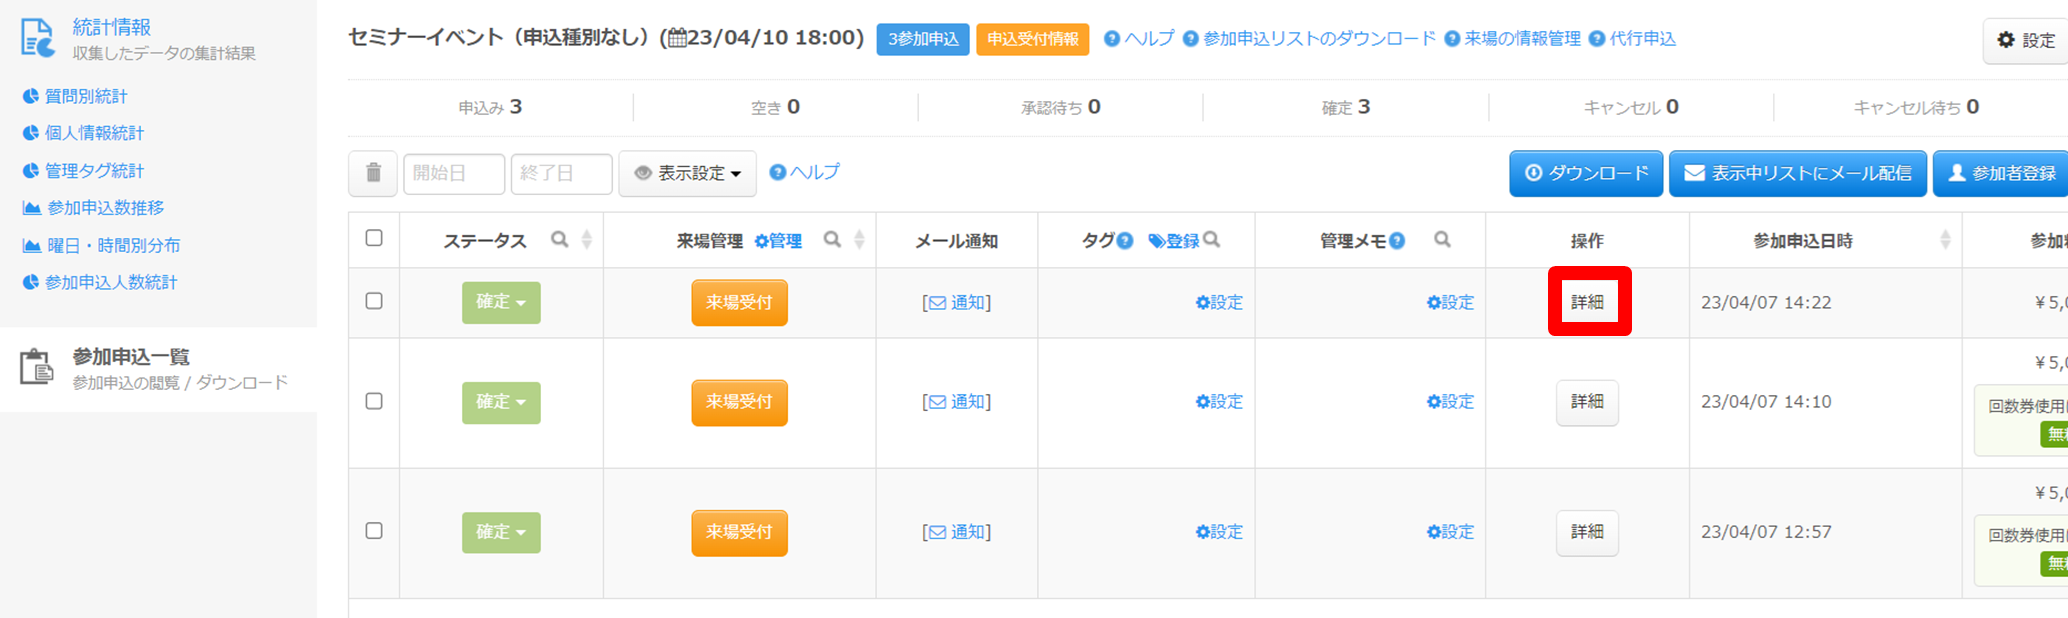
Task: Click the 開始日 date input field
Action: 454,173
